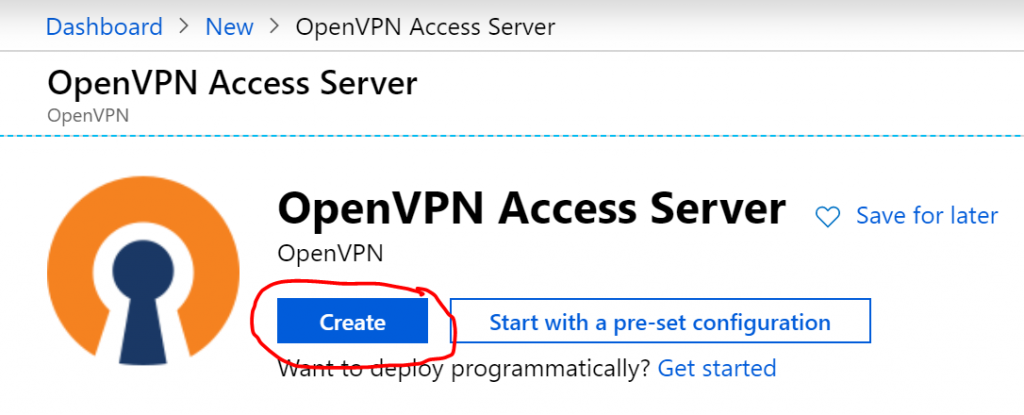Screen dimensions: 1024x415
Task: Click the blade title OpenVPN Access Server
Action: pos(232,84)
